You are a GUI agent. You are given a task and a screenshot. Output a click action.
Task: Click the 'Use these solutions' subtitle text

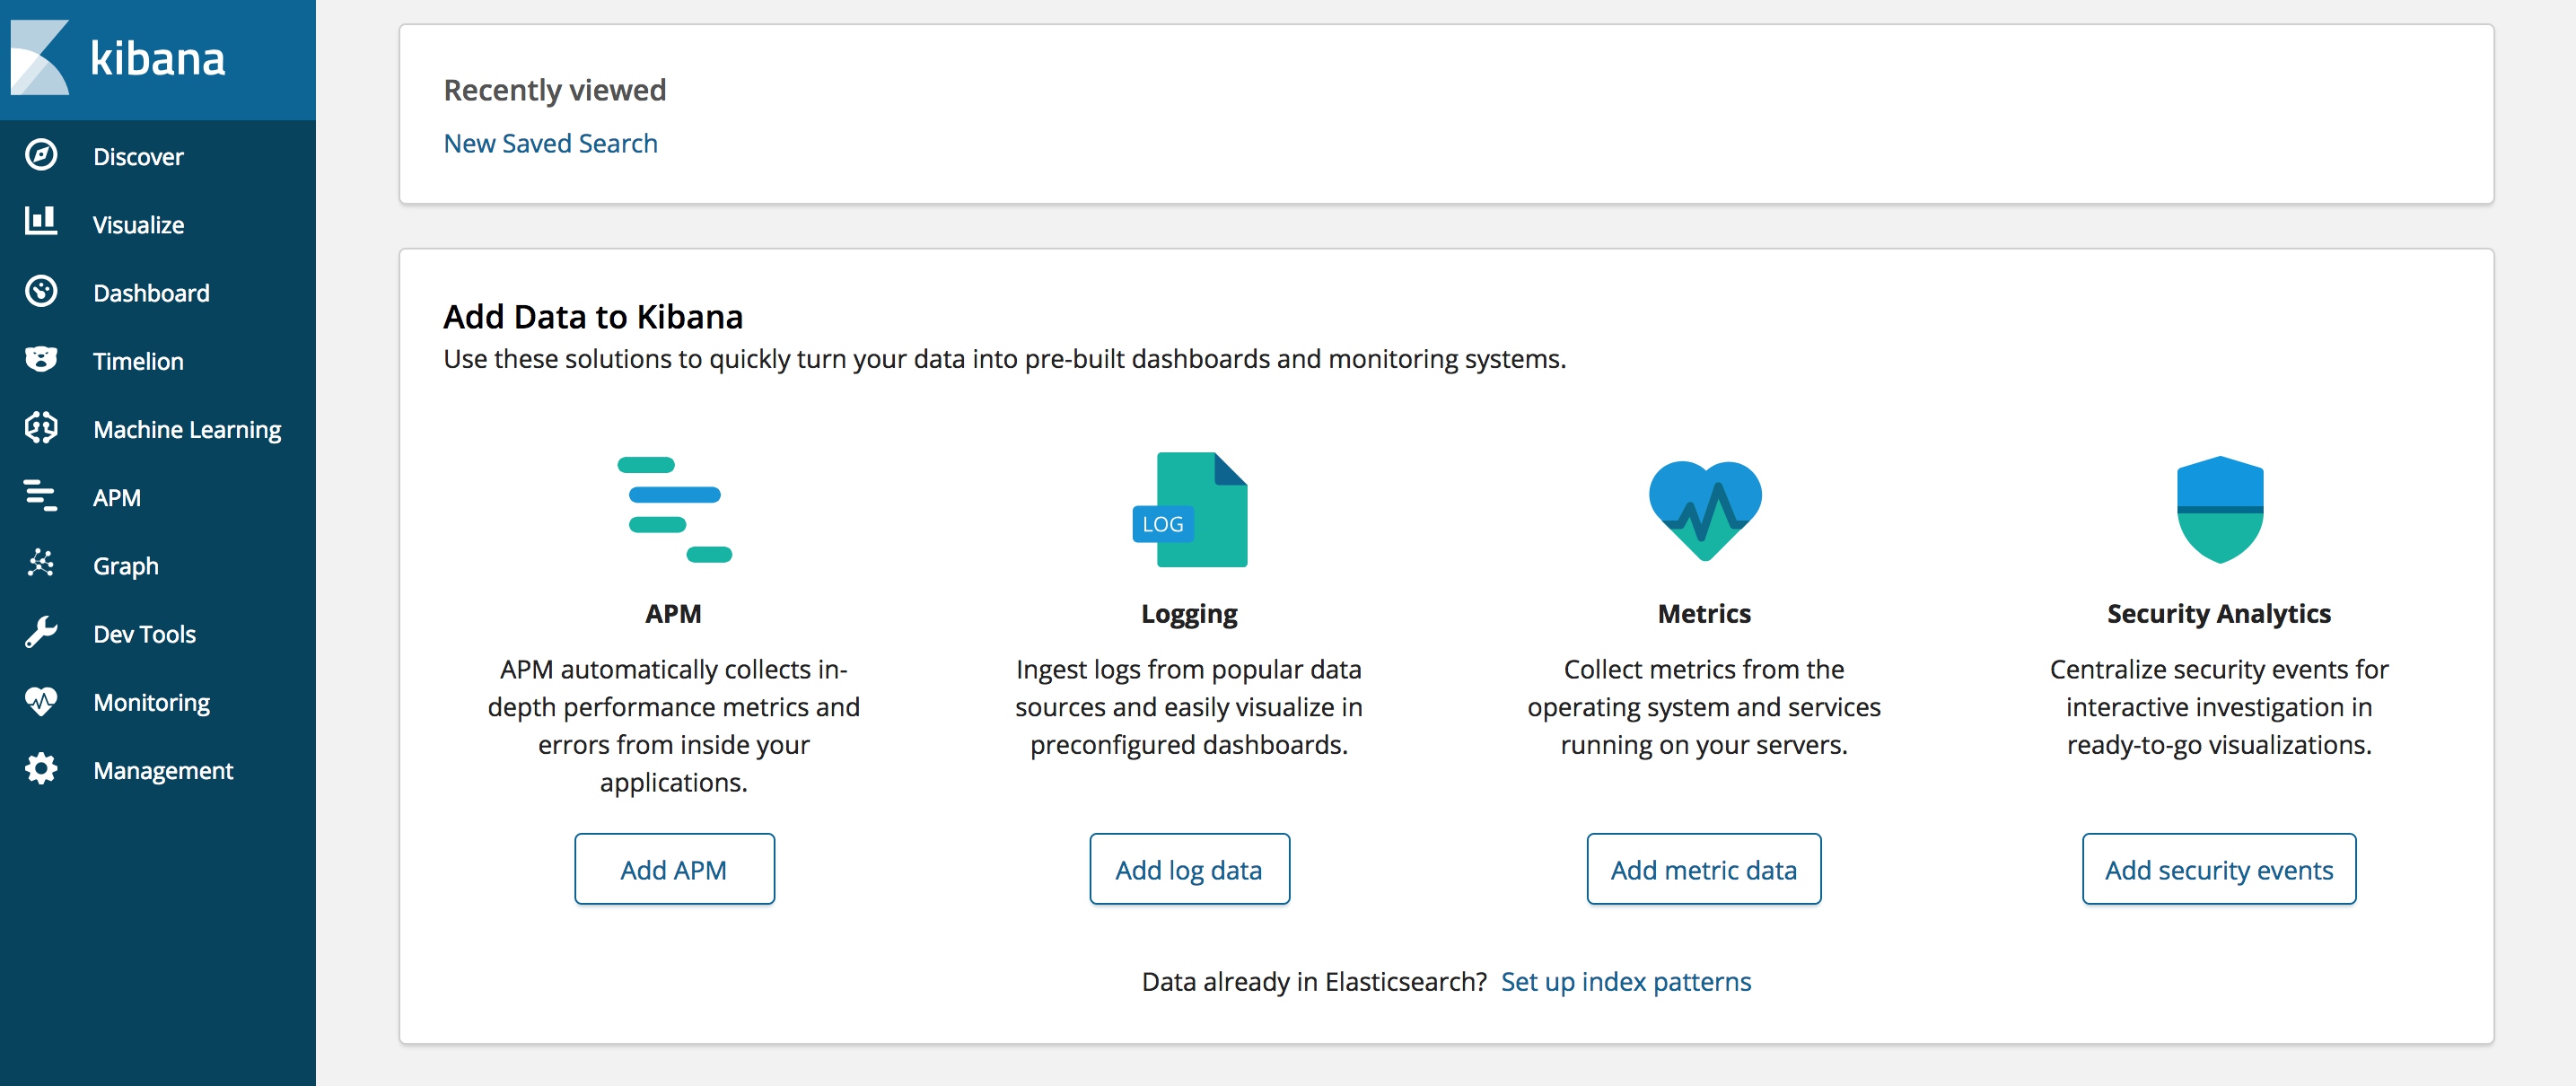click(x=1004, y=359)
